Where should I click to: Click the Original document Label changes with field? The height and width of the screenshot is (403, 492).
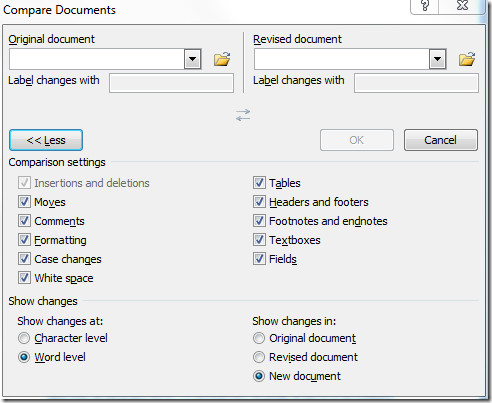[x=171, y=83]
